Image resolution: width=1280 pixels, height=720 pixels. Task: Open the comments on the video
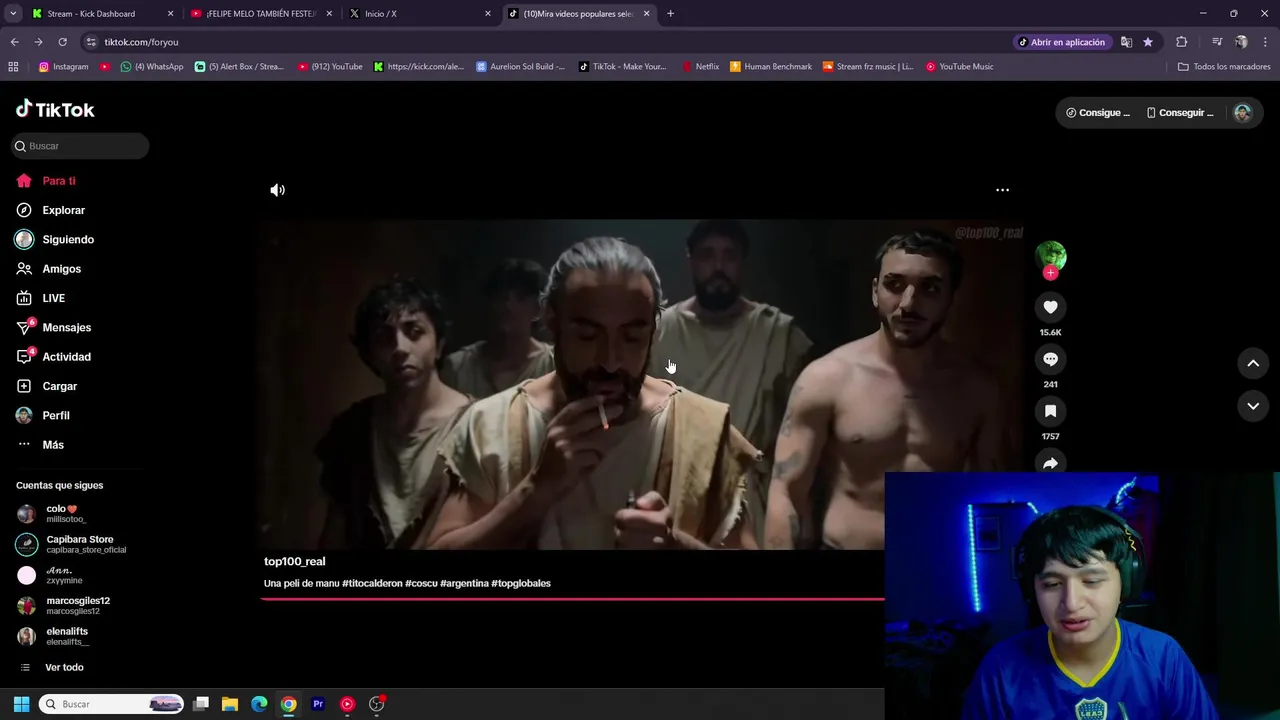coord(1050,359)
